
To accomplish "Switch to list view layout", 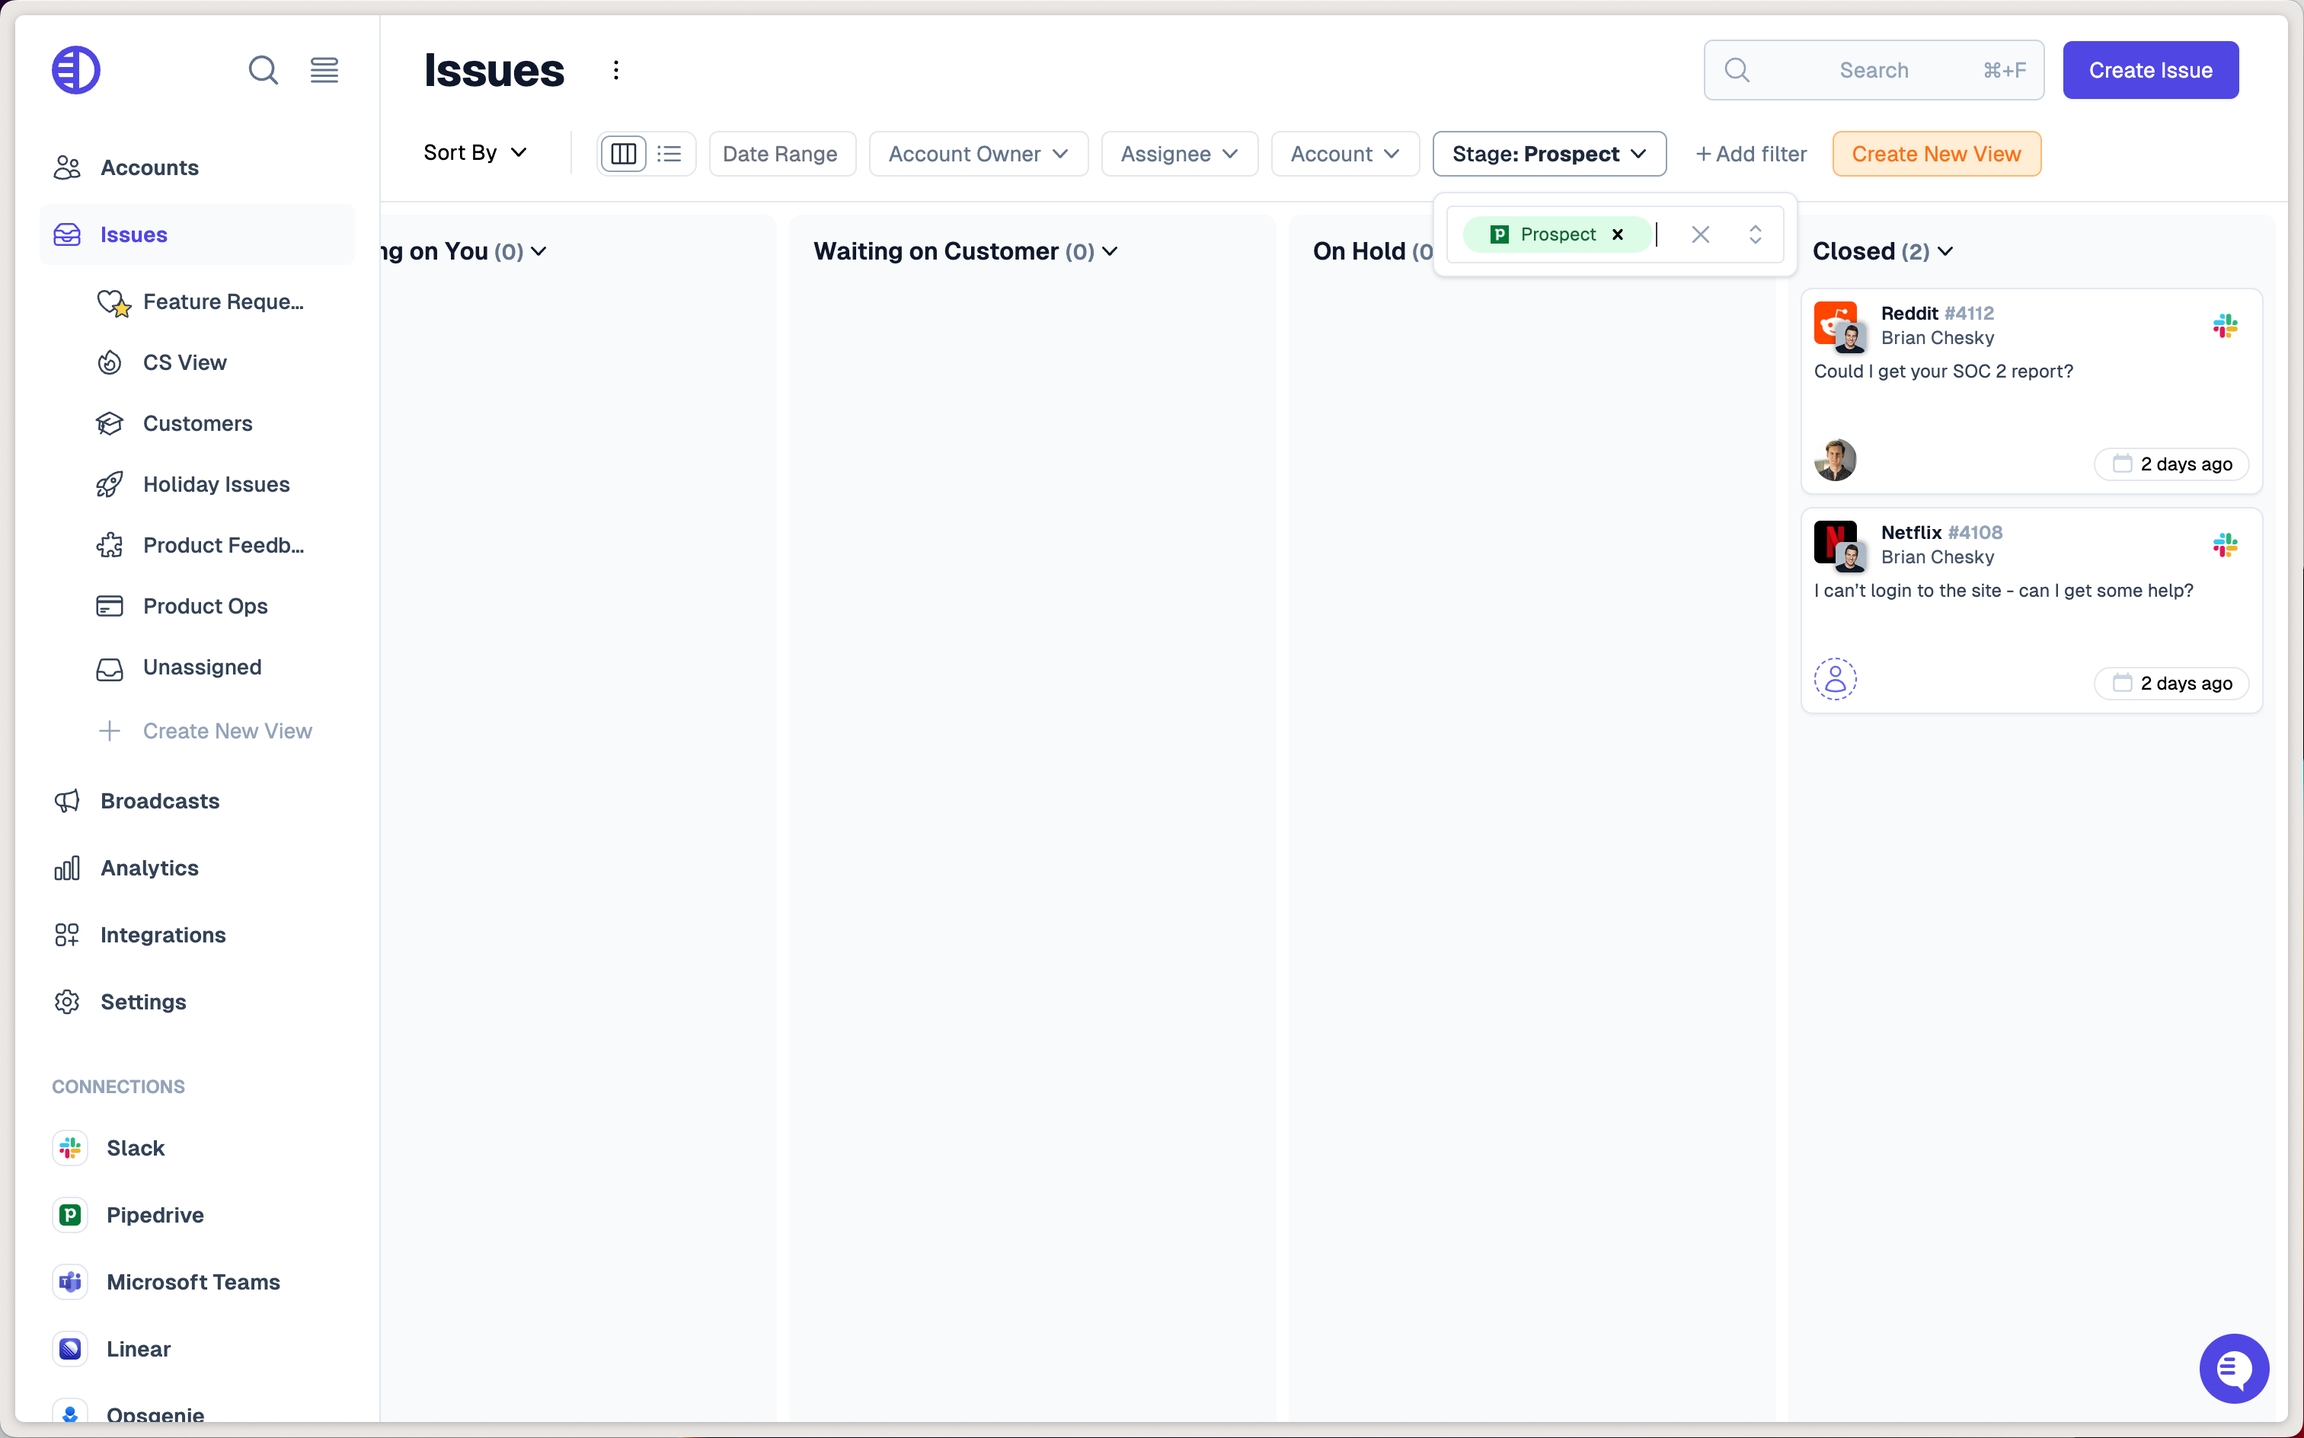I will pos(669,154).
